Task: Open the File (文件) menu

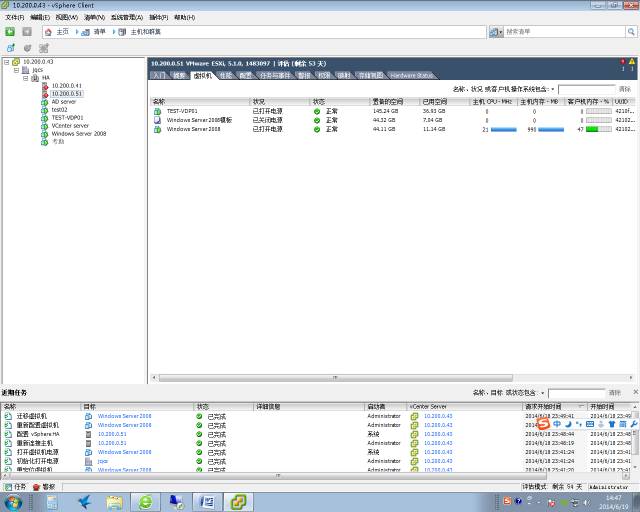Action: (x=15, y=17)
